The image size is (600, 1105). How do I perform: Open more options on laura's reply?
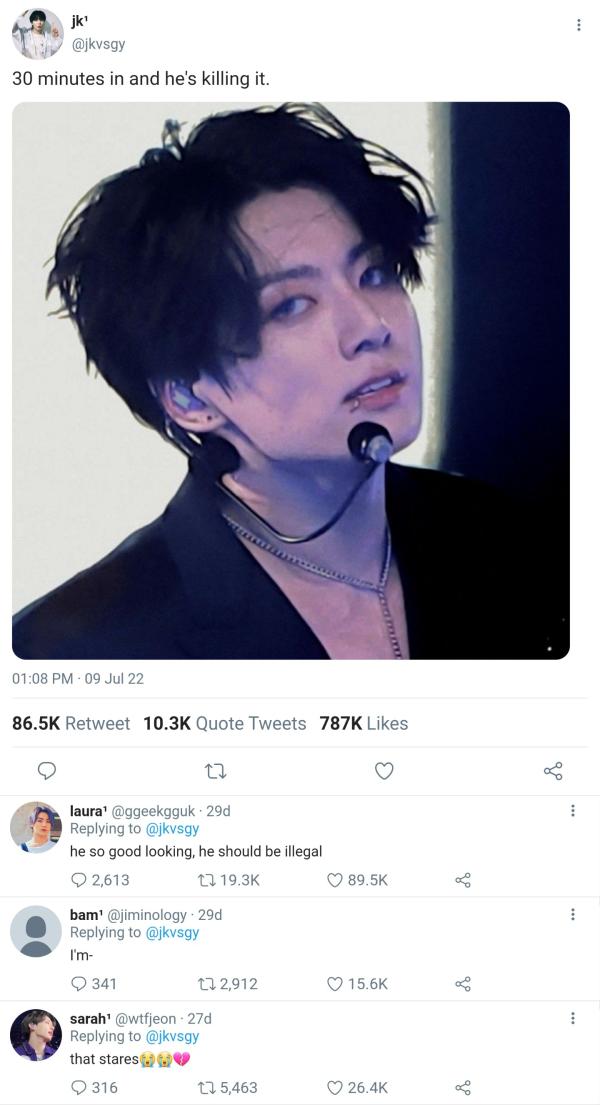pos(572,811)
